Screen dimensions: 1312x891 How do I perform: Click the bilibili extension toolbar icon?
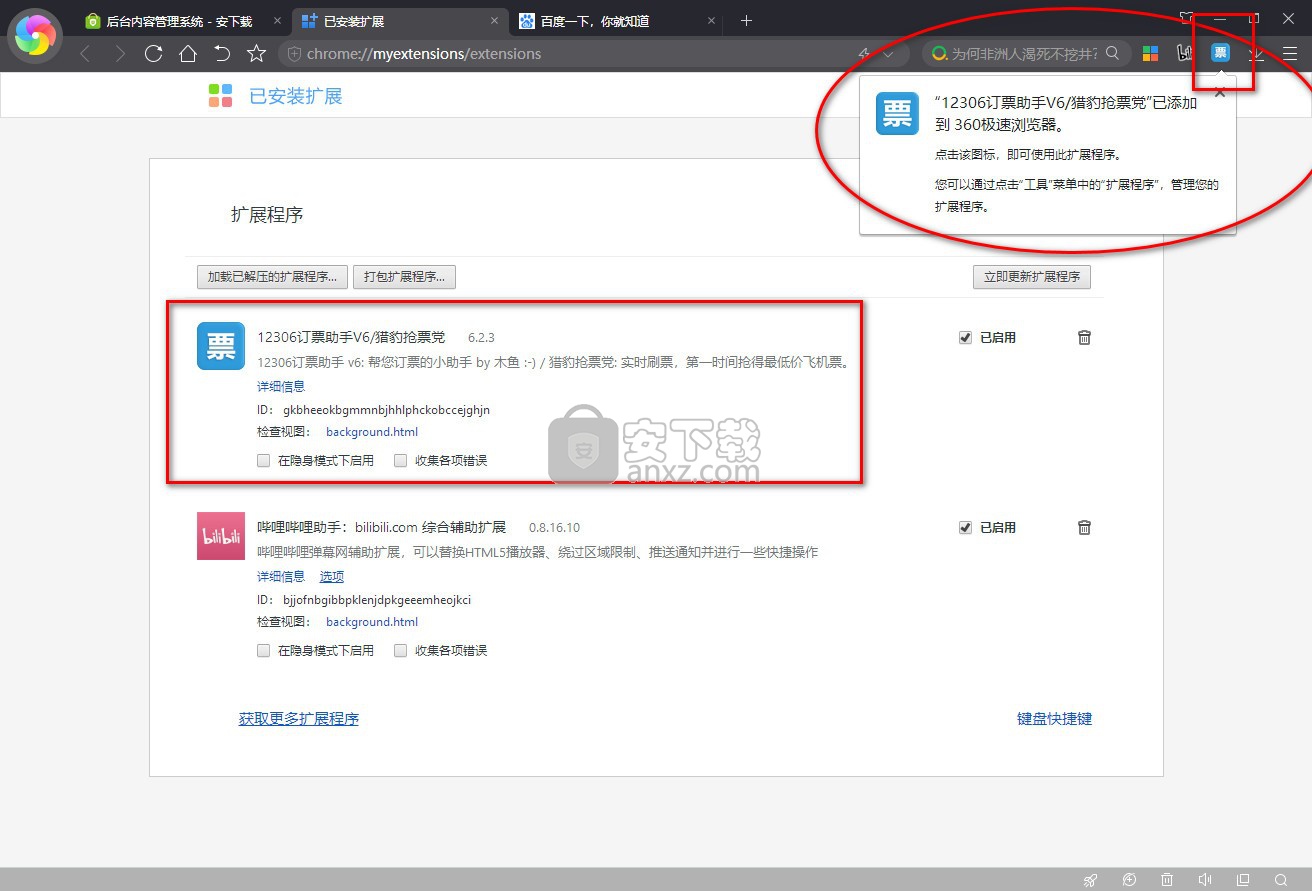point(1186,53)
